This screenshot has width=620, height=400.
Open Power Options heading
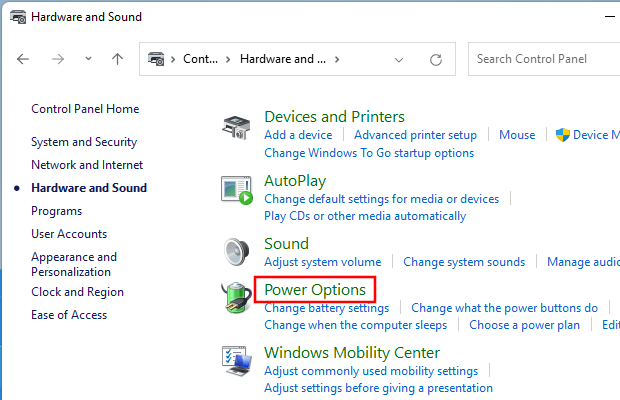pyautogui.click(x=315, y=290)
